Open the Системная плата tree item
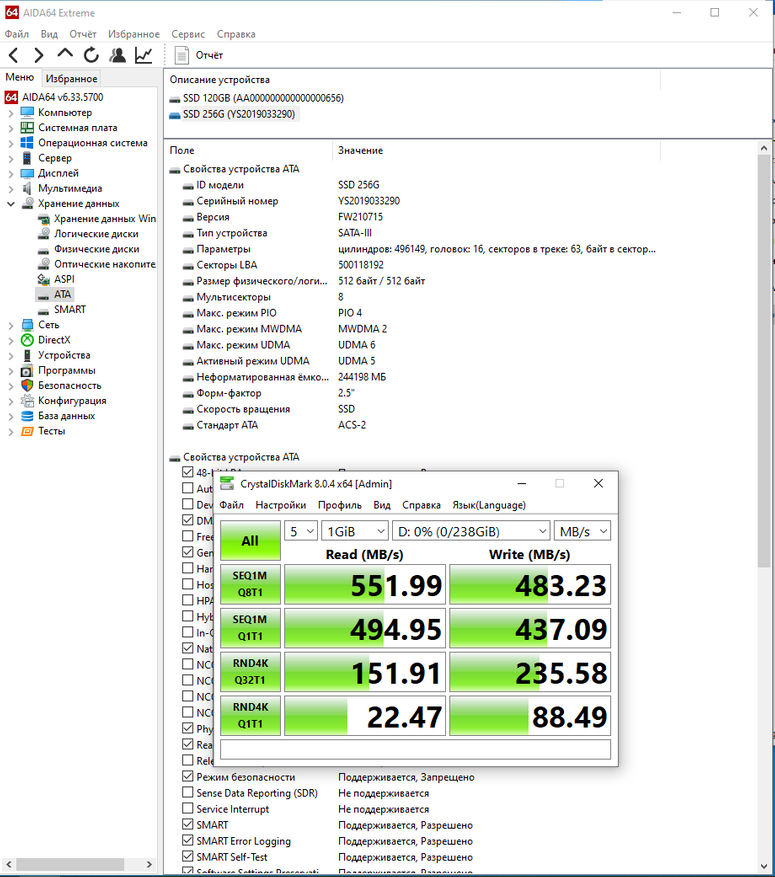 pyautogui.click(x=78, y=128)
